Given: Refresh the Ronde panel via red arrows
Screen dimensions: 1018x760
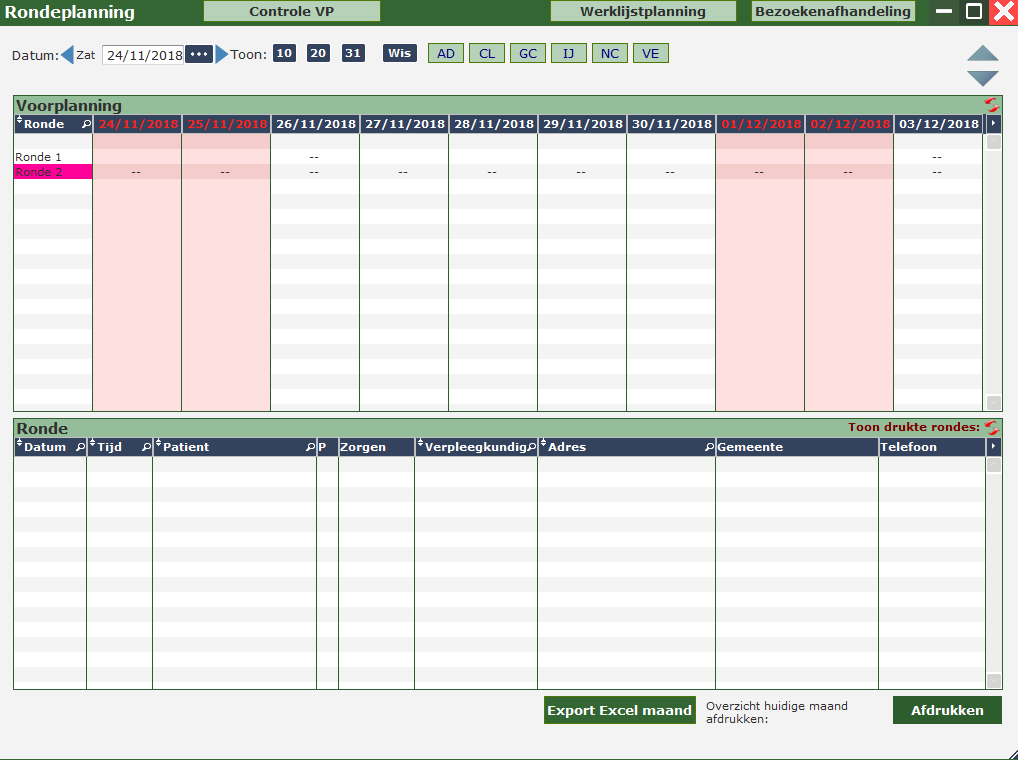Looking at the screenshot, I should [991, 427].
